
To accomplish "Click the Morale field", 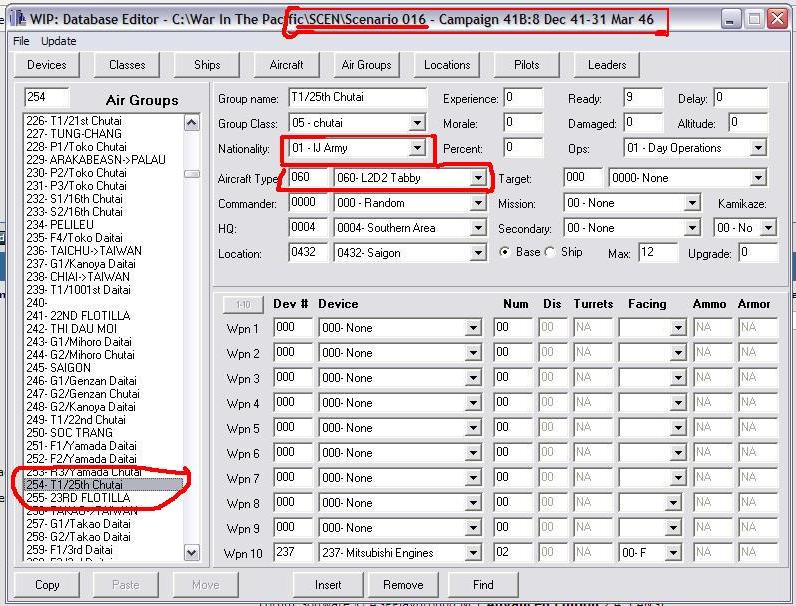I will pos(523,122).
